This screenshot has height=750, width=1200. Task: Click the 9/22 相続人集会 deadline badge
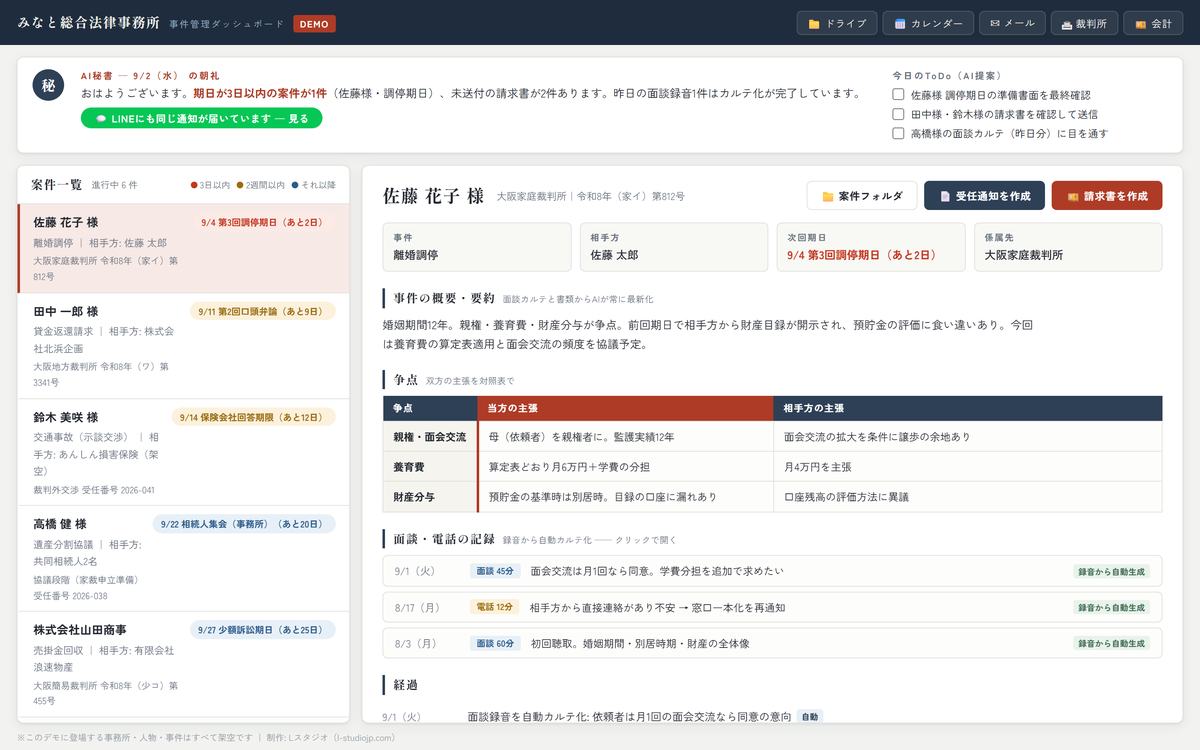click(x=244, y=524)
